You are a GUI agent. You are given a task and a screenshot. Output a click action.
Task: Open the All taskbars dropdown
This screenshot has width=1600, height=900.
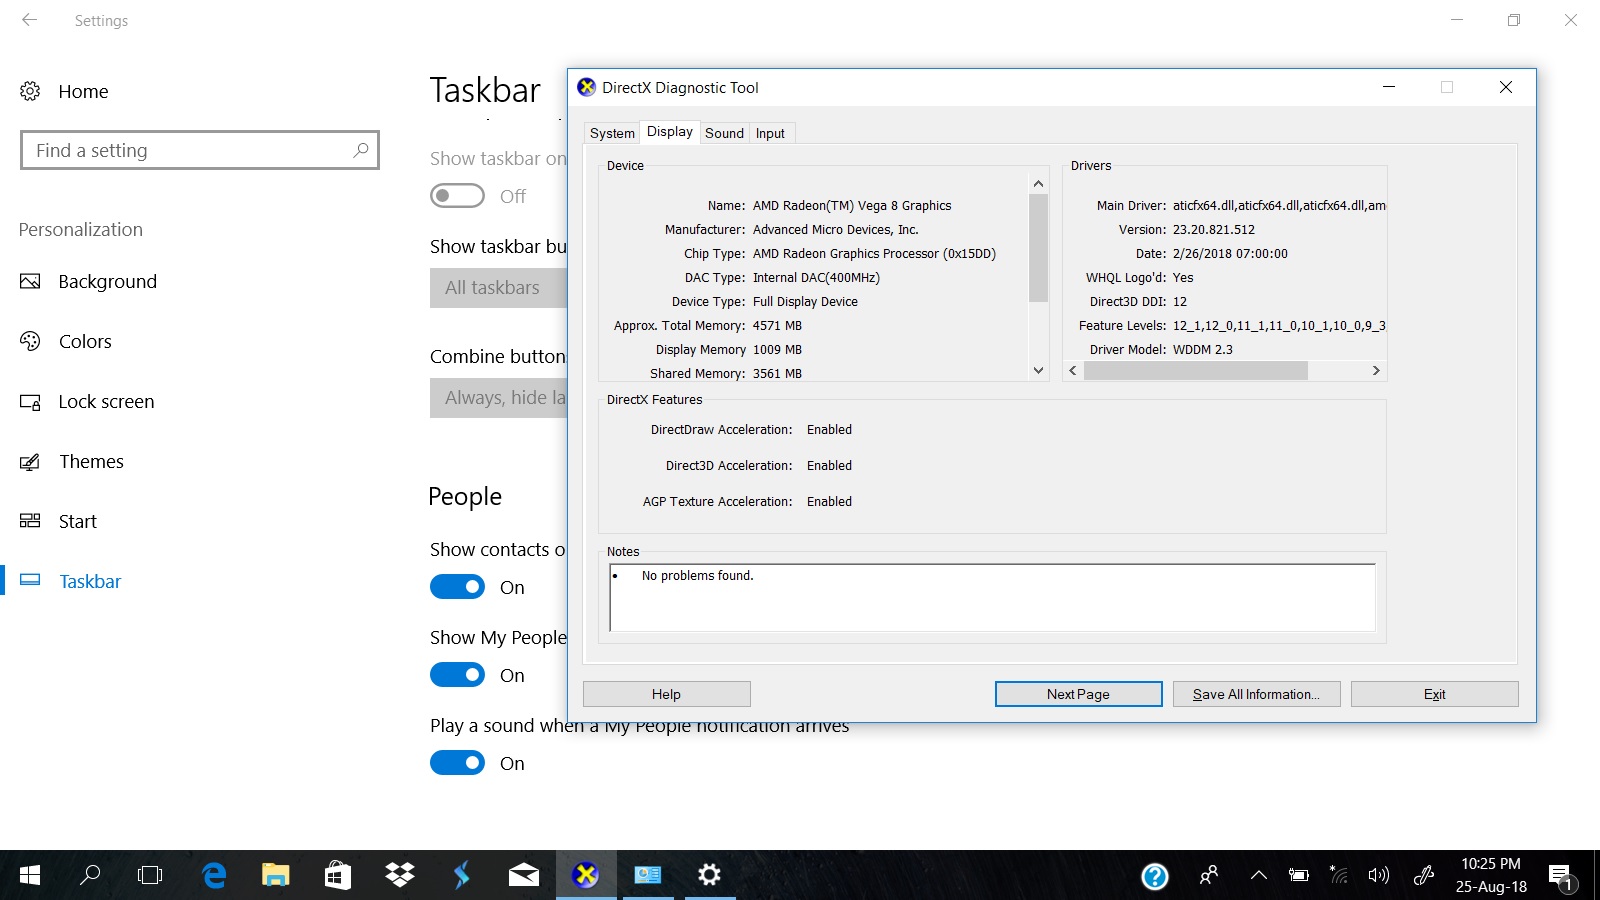(499, 288)
